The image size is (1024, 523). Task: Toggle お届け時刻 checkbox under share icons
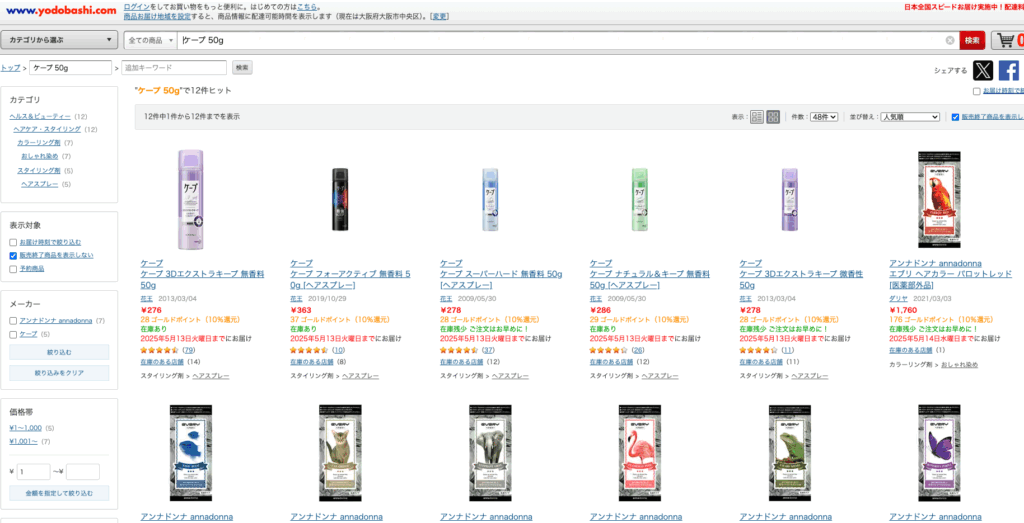(976, 91)
